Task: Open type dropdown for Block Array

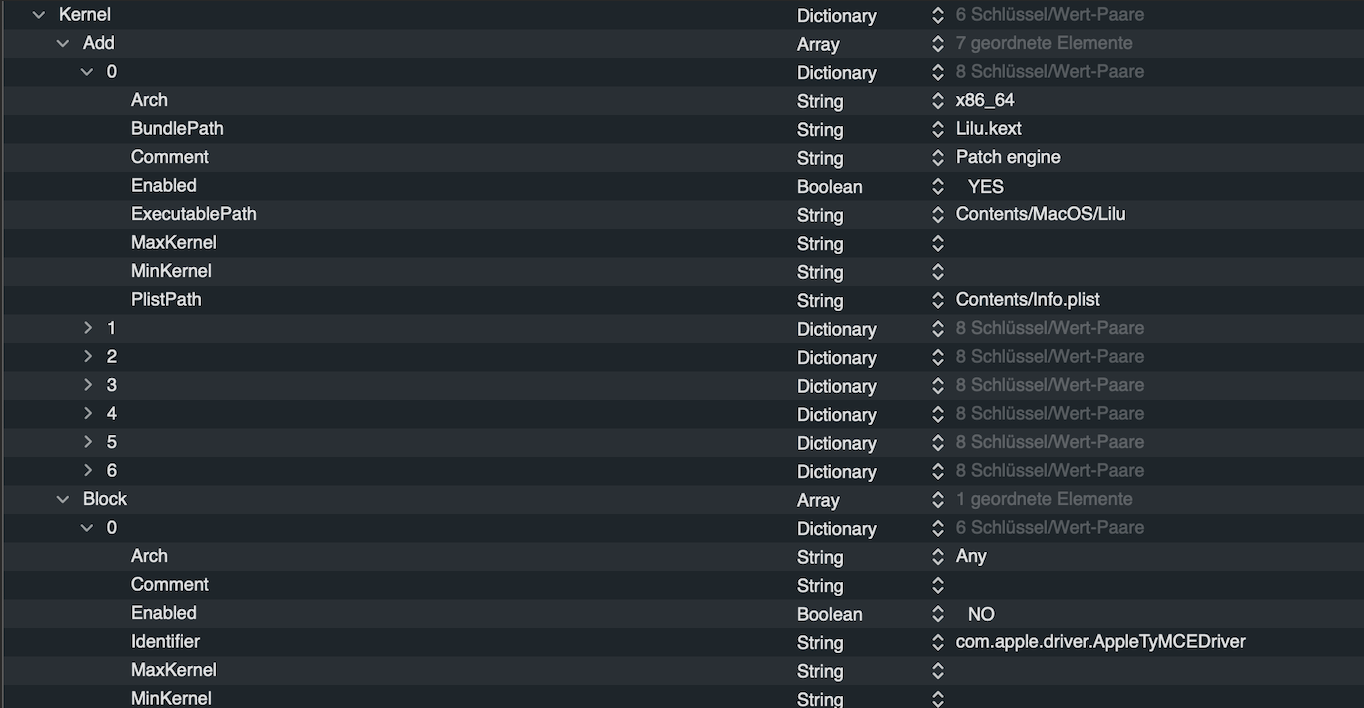Action: point(937,501)
